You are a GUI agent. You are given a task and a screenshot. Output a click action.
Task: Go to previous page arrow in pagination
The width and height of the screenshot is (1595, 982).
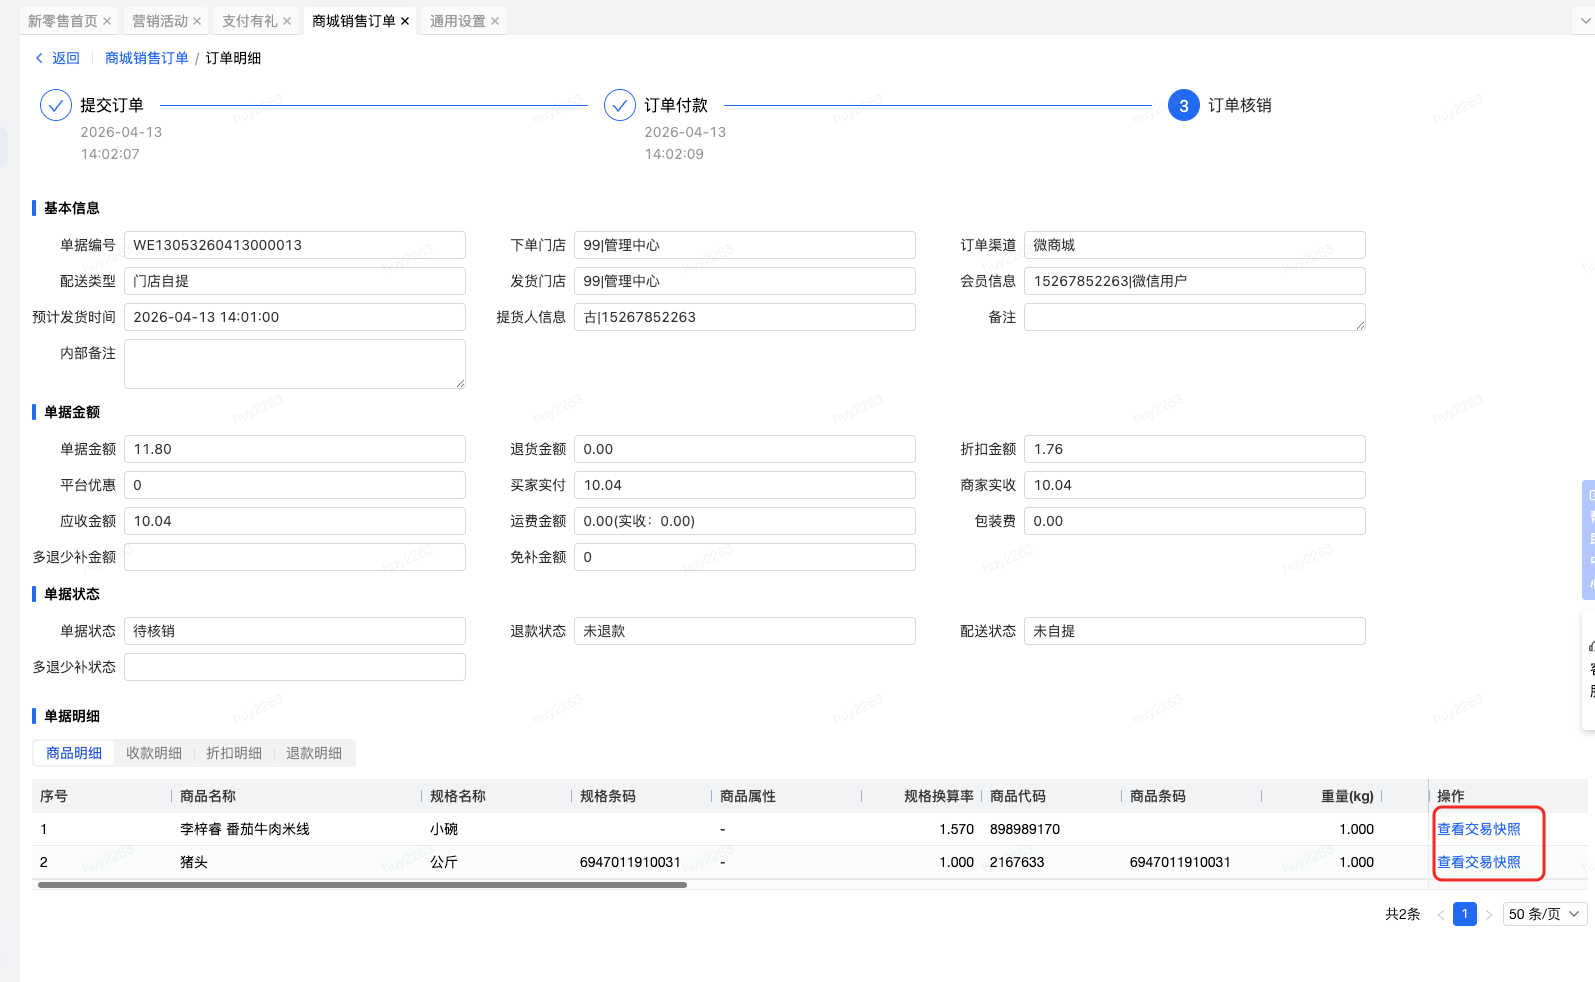click(x=1441, y=914)
